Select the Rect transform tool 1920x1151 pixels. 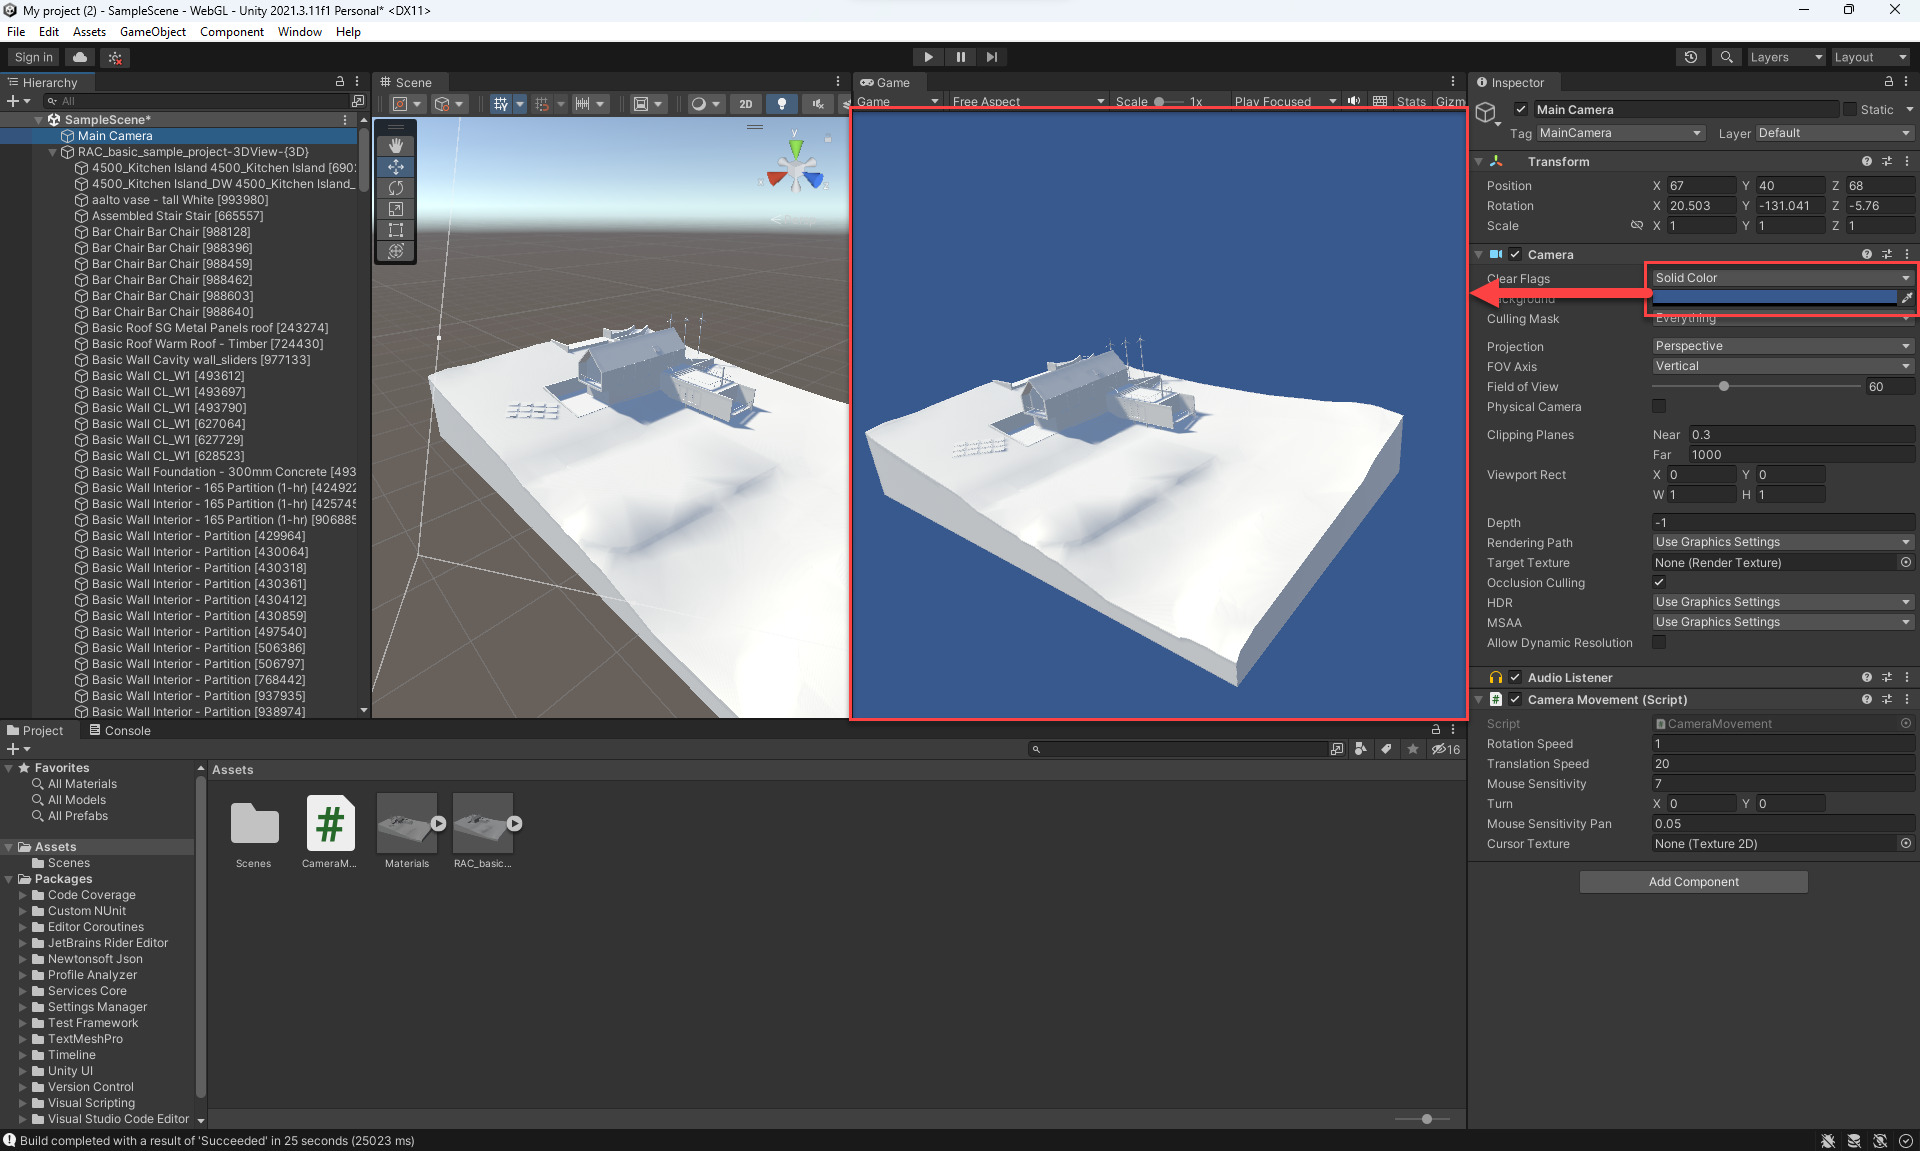pos(395,230)
